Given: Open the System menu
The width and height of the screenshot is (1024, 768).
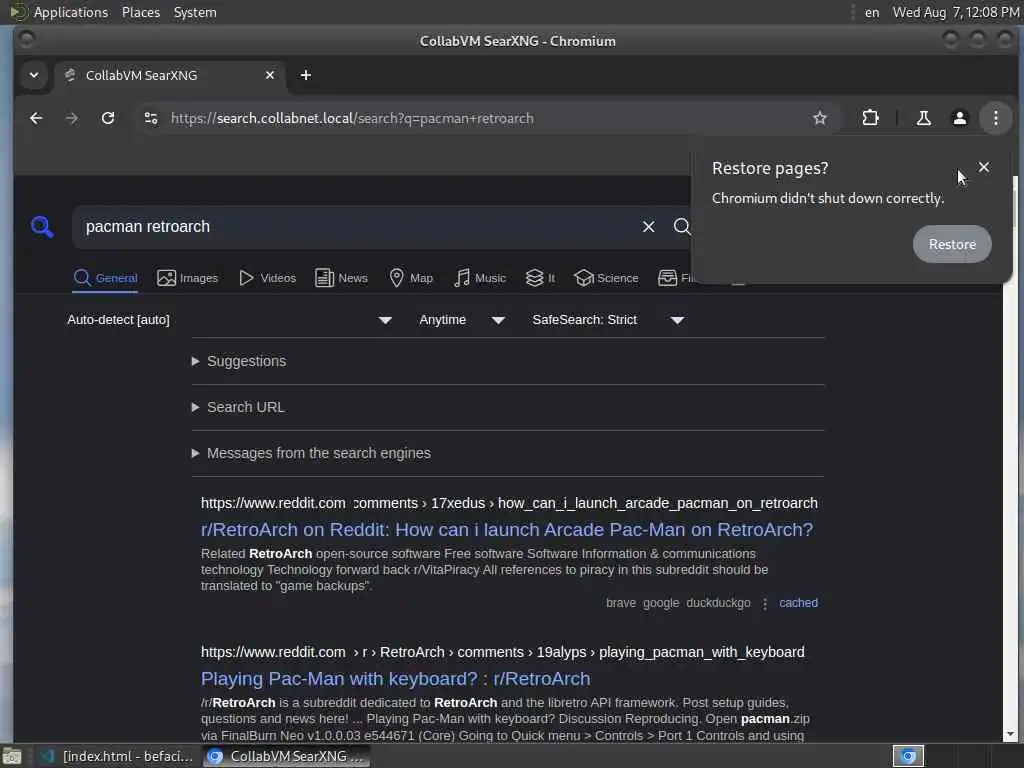Looking at the screenshot, I should click(195, 12).
